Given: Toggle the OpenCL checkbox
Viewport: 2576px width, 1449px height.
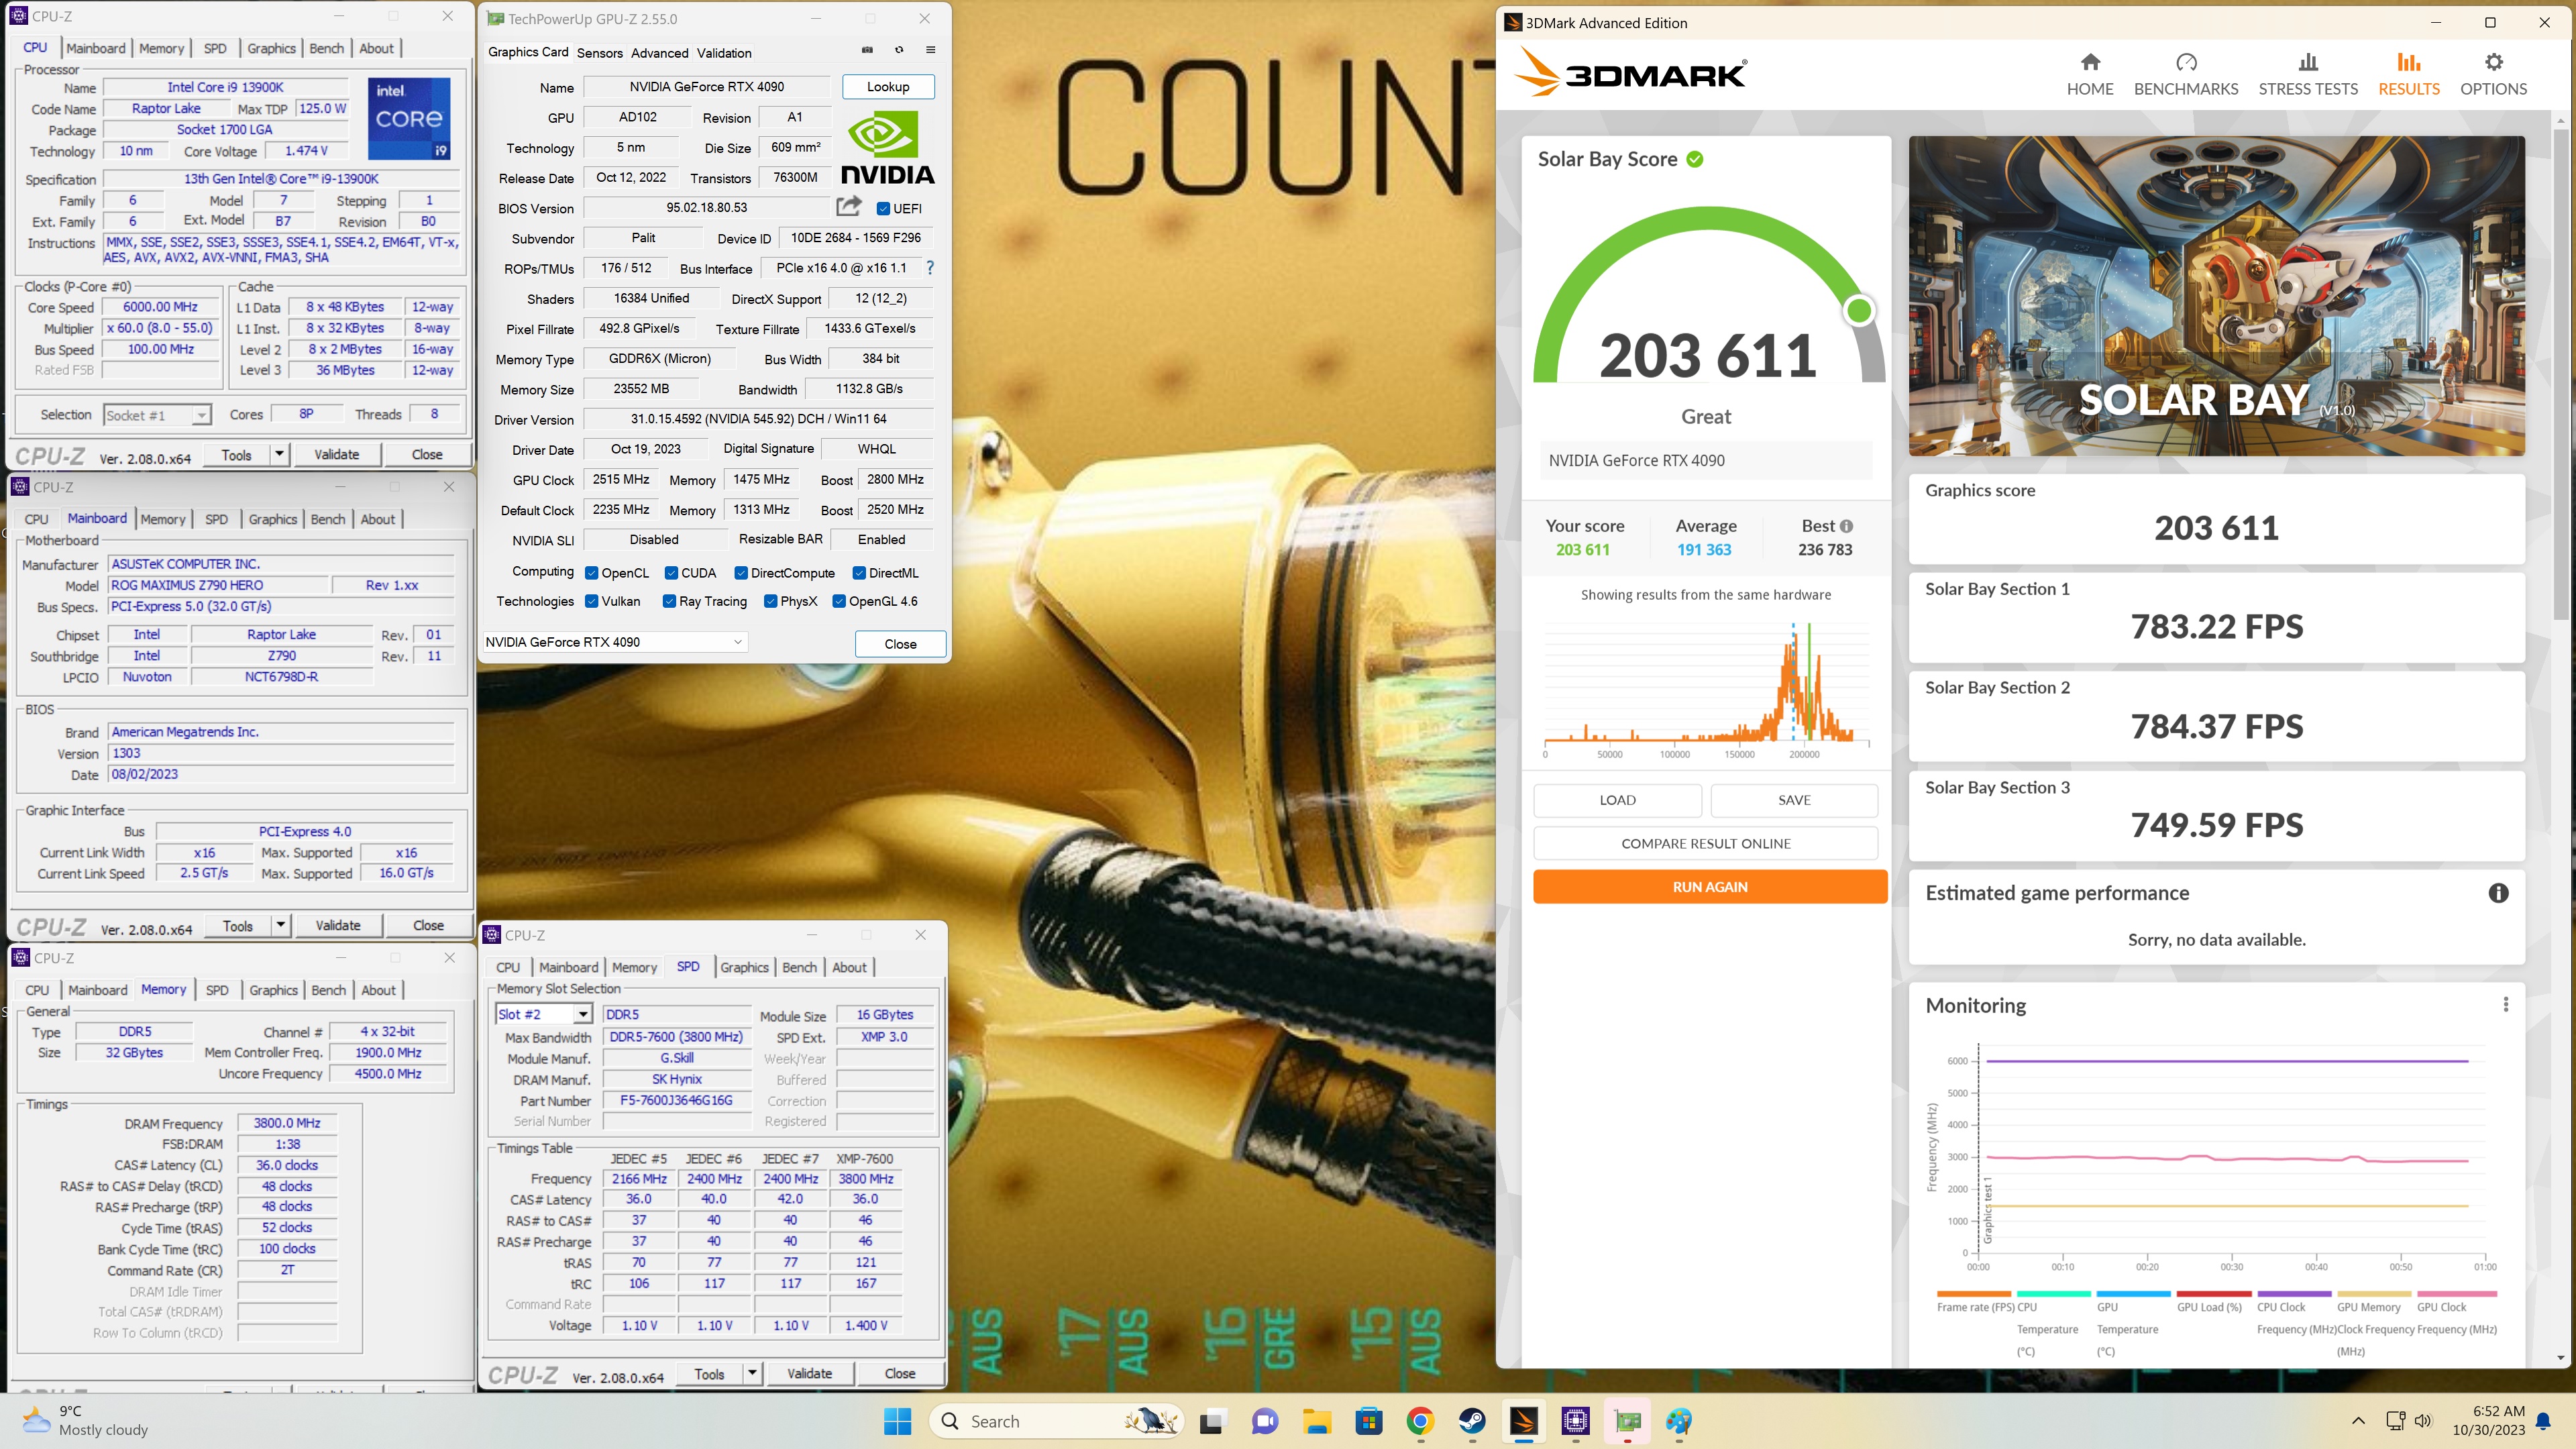Looking at the screenshot, I should click(x=591, y=573).
